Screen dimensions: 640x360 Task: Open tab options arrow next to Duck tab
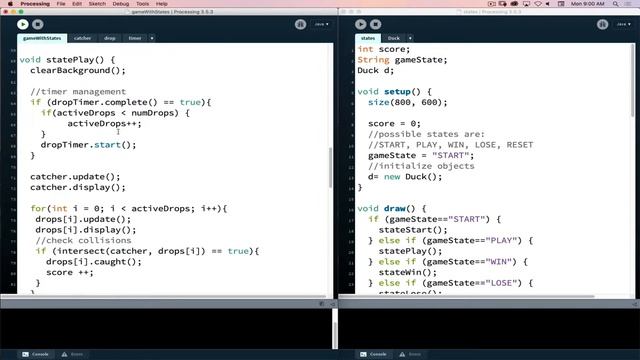click(x=410, y=38)
